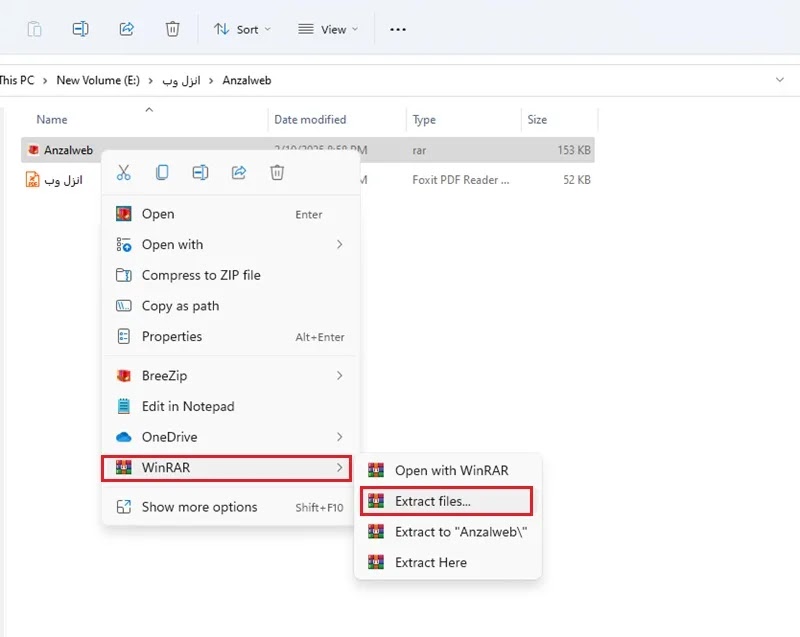
Task: Click the Rename icon in the Explorer toolbar
Action: pos(80,29)
